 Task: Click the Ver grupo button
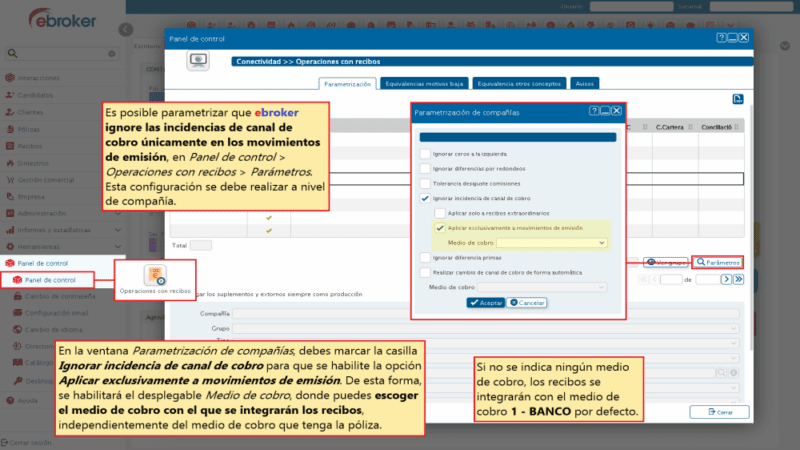pos(665,262)
